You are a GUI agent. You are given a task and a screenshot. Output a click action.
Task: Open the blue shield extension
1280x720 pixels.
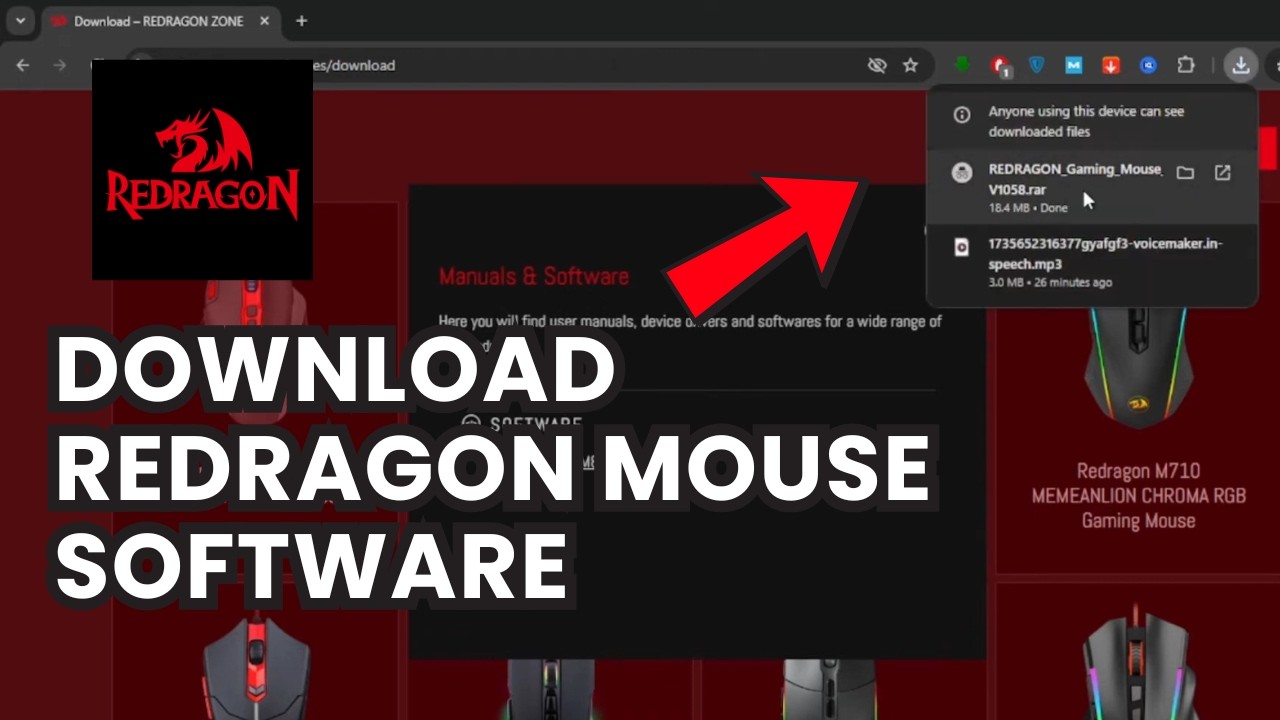pos(1037,65)
